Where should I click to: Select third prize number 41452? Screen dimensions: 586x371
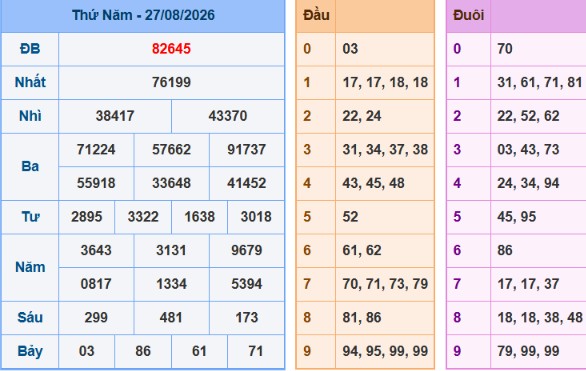point(247,183)
